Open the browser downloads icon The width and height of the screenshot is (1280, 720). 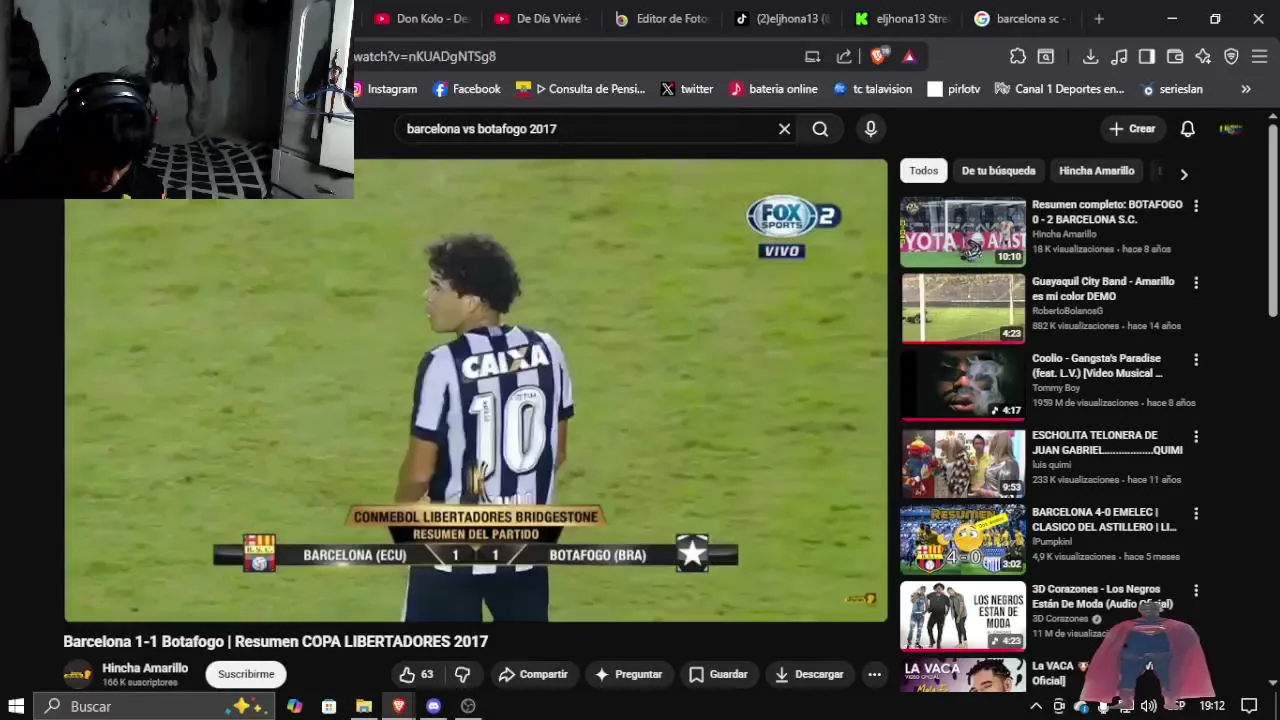tap(1091, 56)
